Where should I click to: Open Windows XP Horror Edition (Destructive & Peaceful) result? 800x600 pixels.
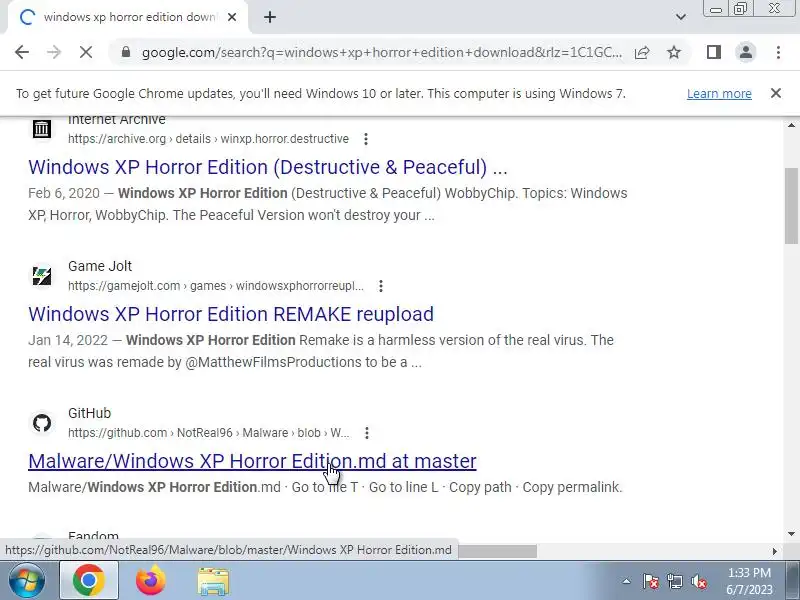(268, 167)
